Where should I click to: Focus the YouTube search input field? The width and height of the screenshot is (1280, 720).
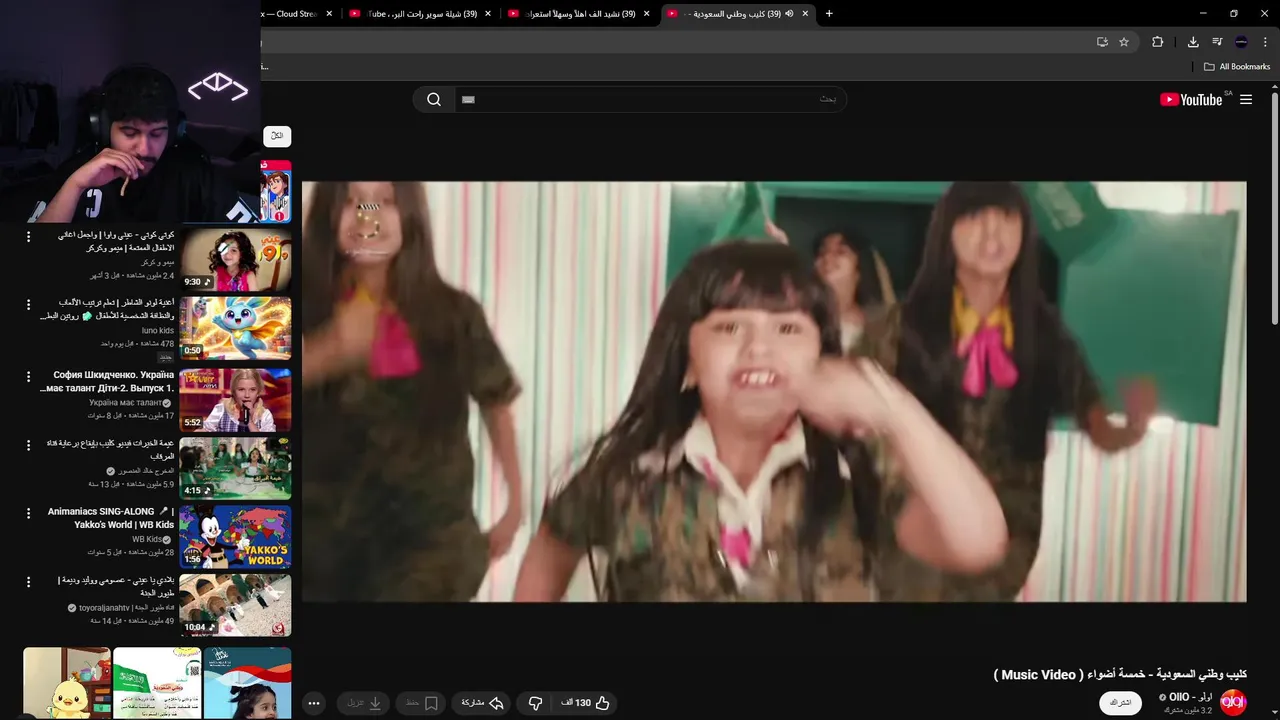coord(650,99)
